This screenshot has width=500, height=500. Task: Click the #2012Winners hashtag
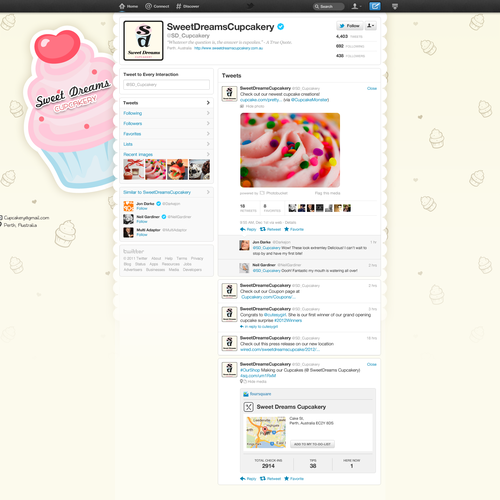point(288,320)
